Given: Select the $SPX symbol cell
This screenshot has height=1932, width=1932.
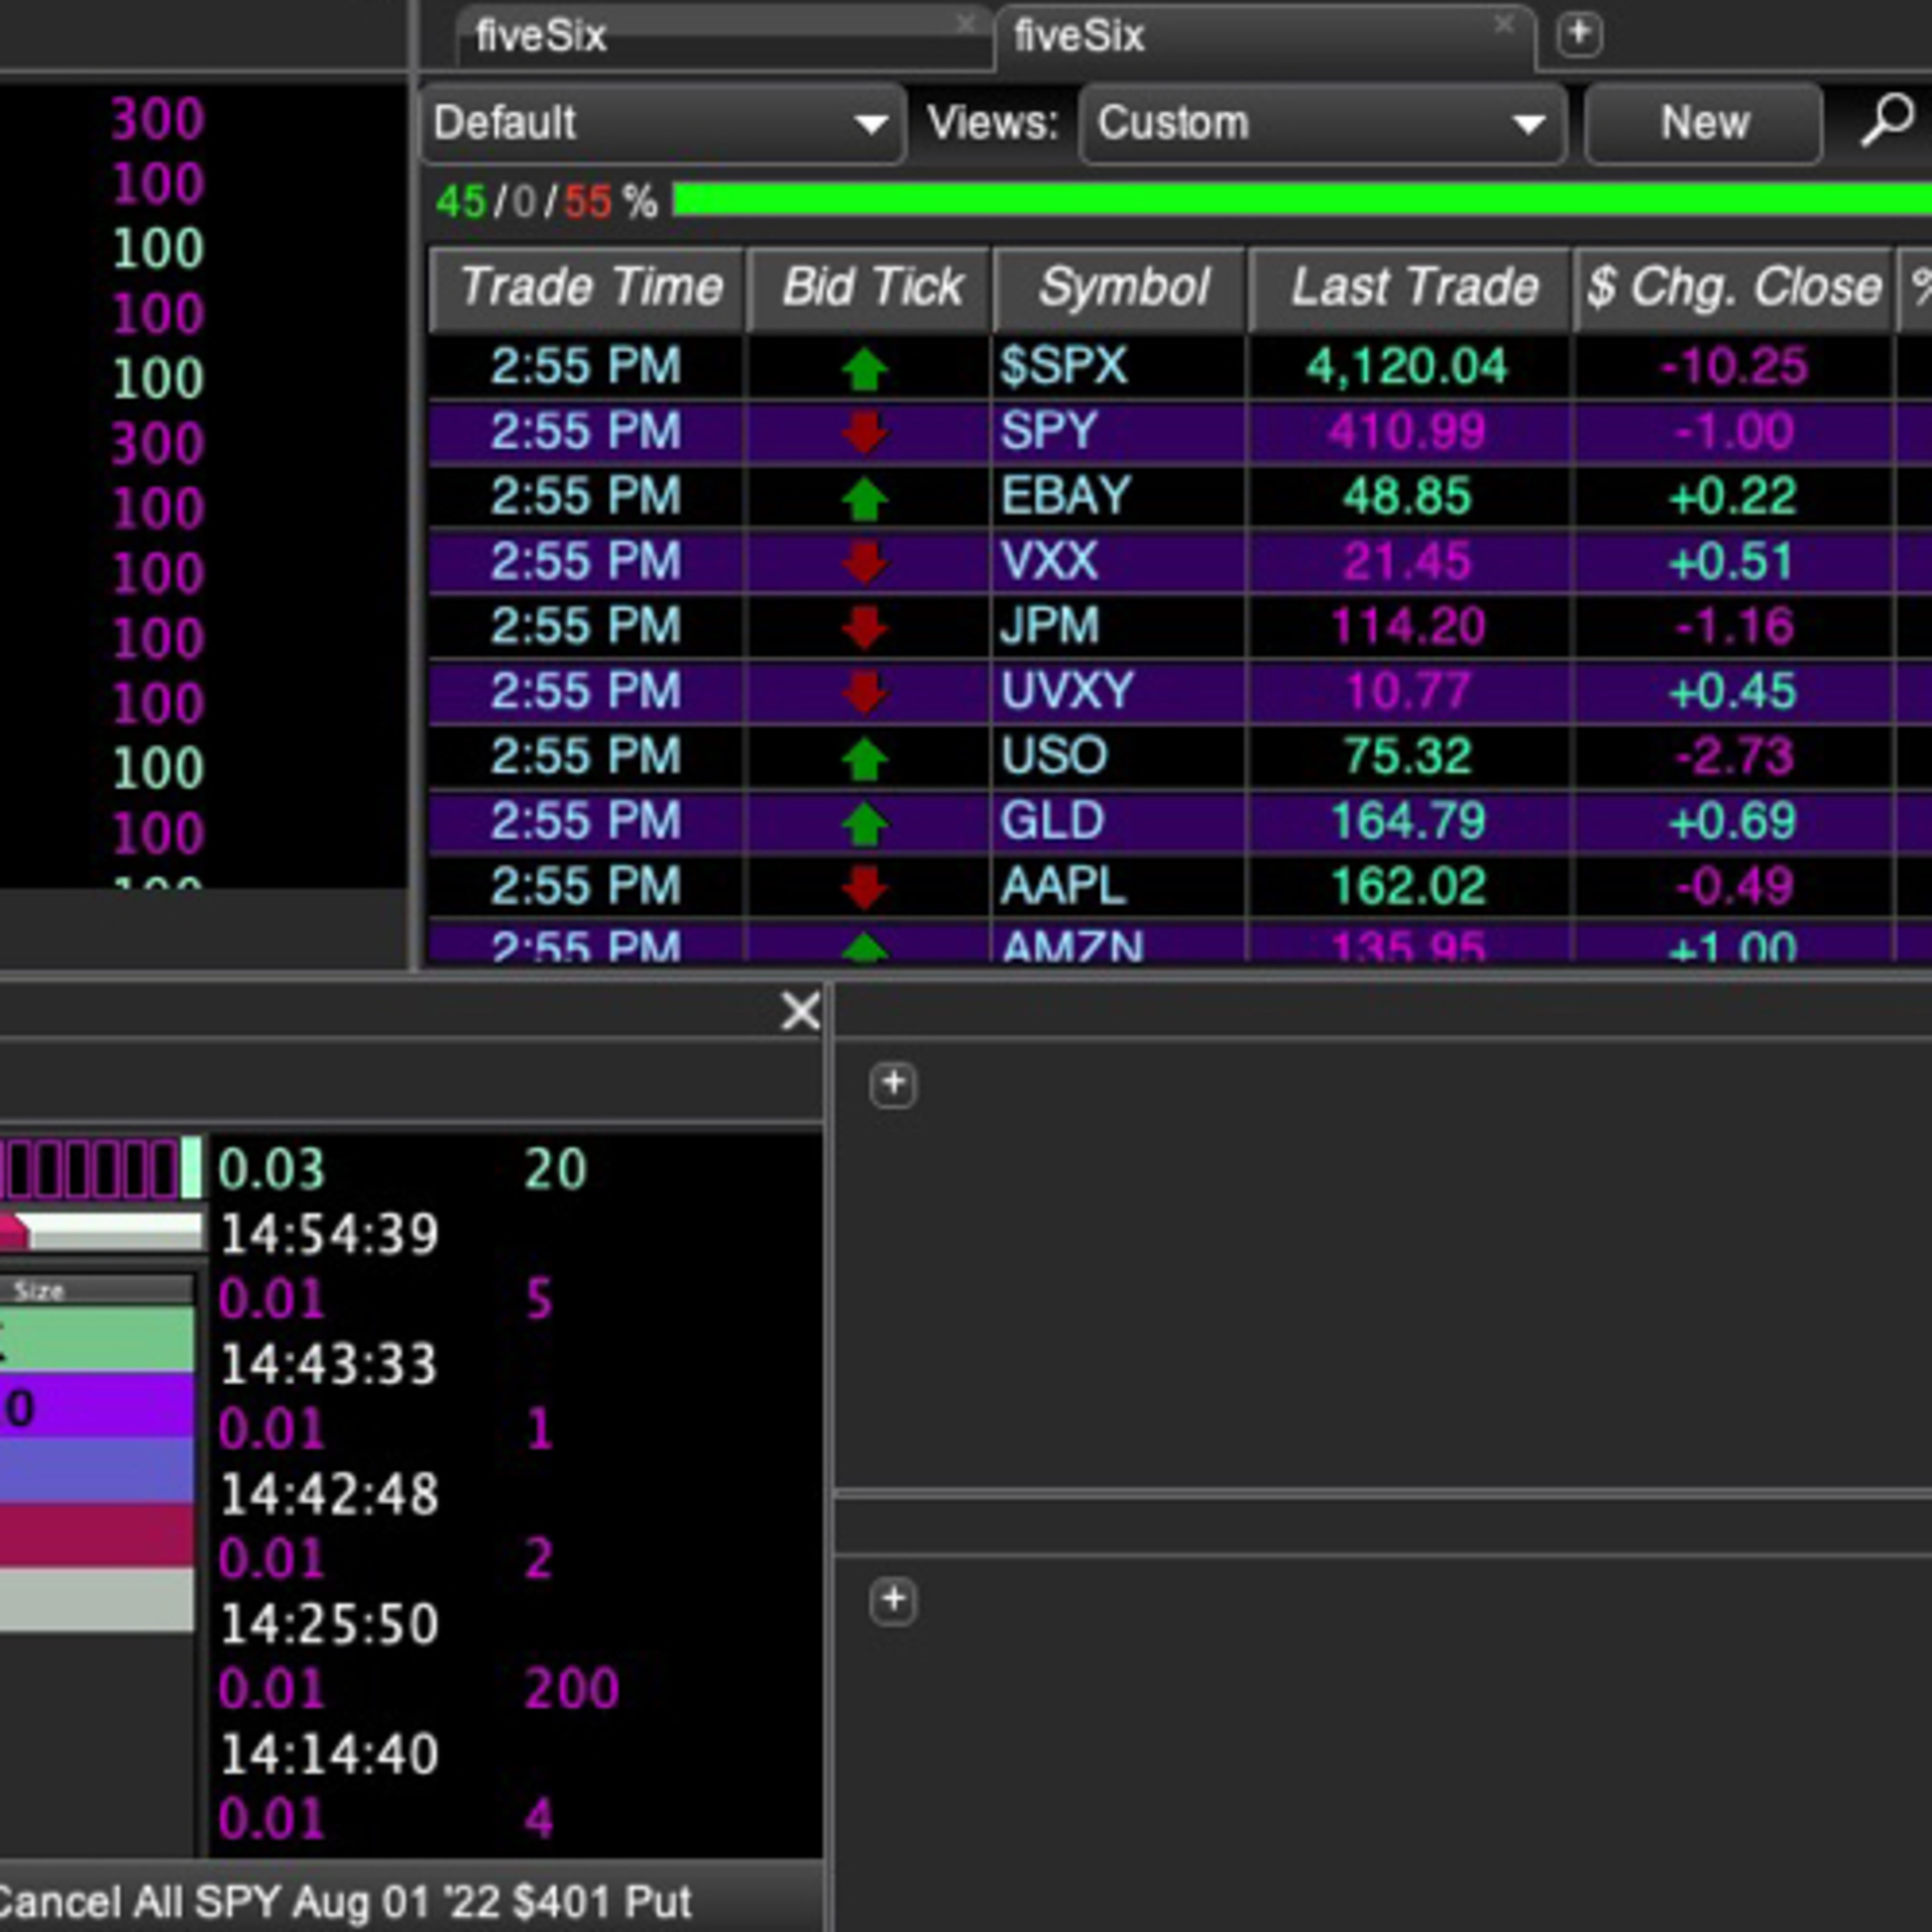Looking at the screenshot, I should coord(1119,367).
